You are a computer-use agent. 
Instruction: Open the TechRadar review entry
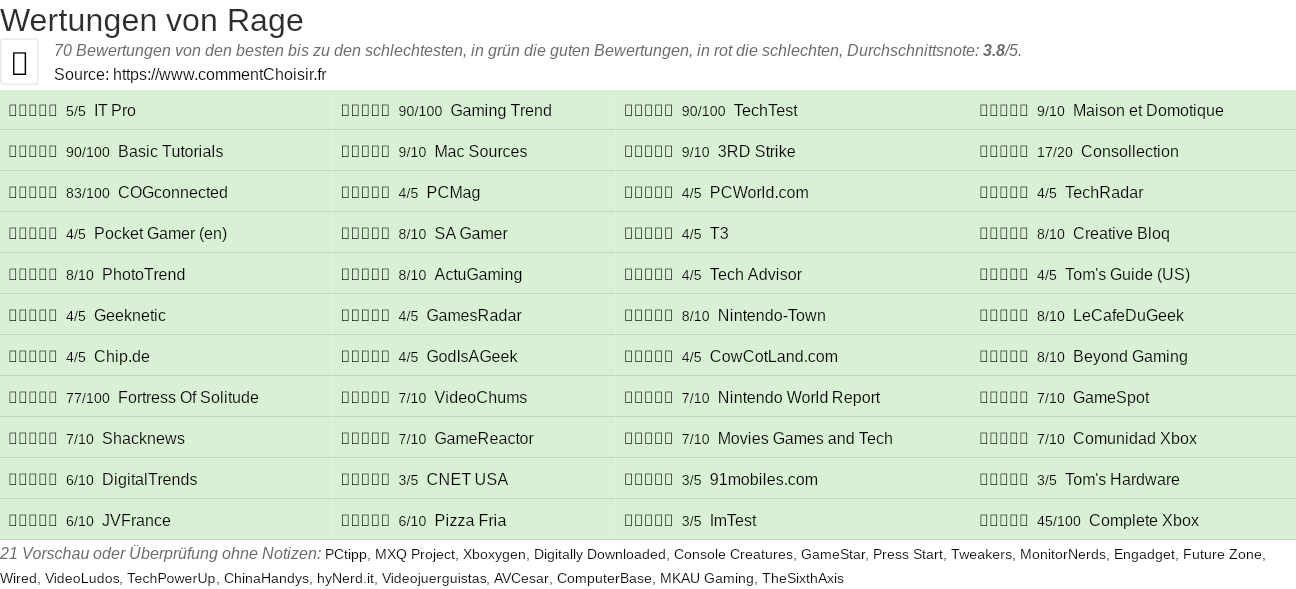pyautogui.click(x=1104, y=193)
